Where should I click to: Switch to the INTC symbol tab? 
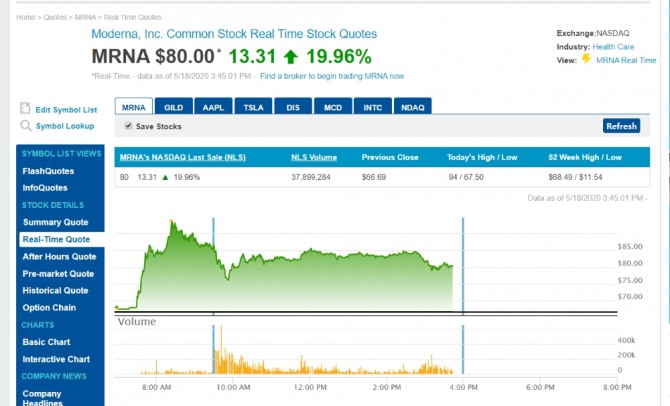[x=373, y=107]
